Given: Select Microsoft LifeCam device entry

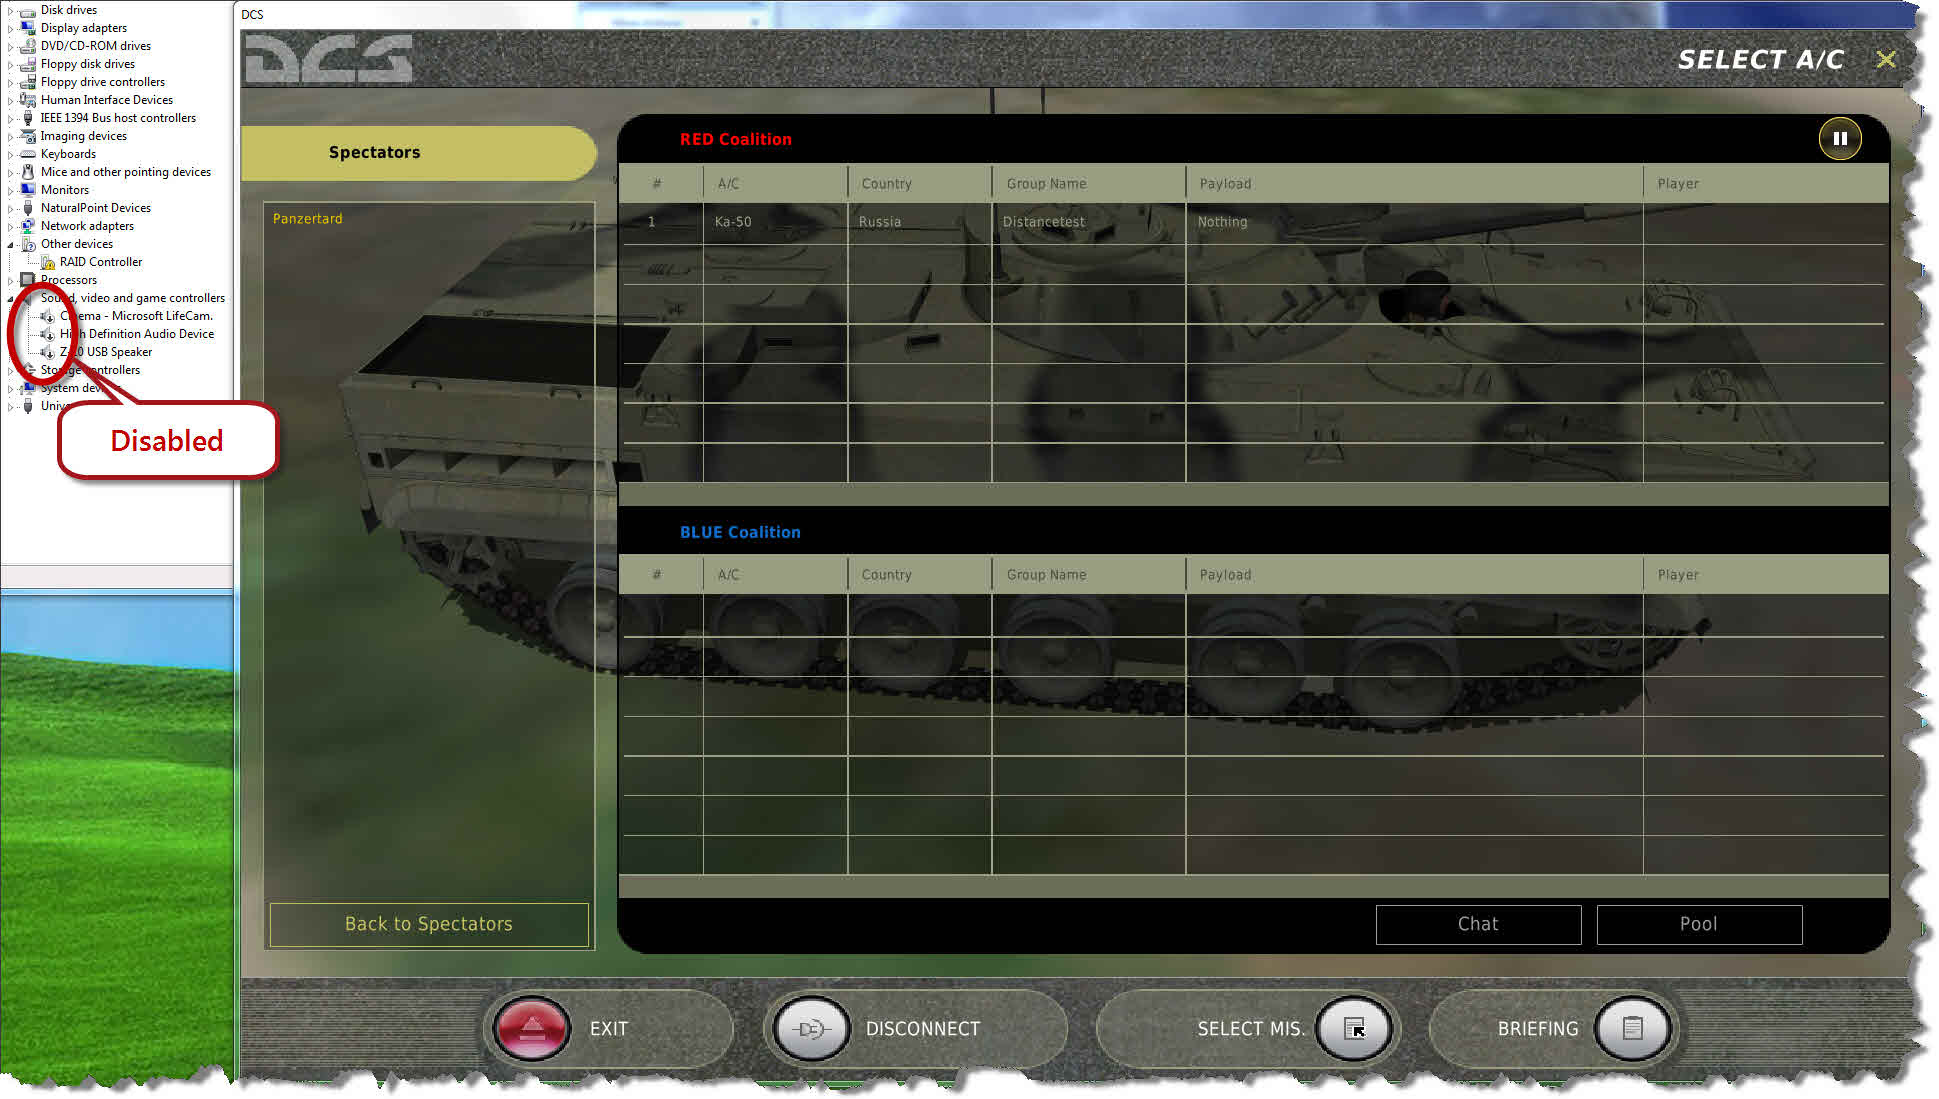Looking at the screenshot, I should pyautogui.click(x=136, y=316).
